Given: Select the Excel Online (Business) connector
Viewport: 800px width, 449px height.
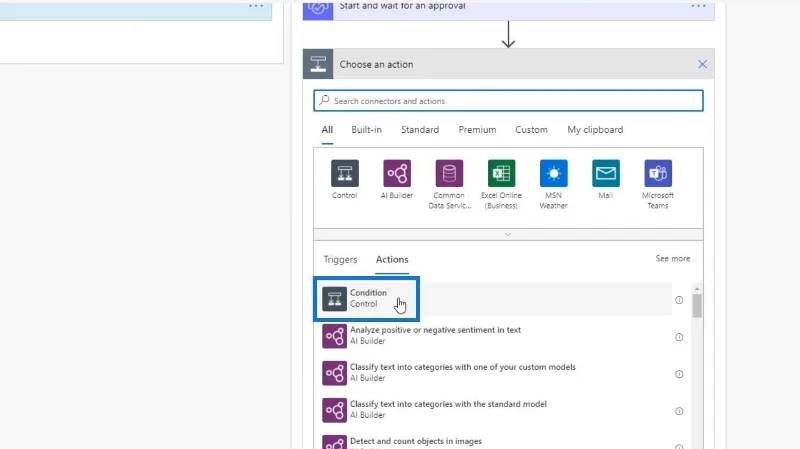Looking at the screenshot, I should [501, 173].
